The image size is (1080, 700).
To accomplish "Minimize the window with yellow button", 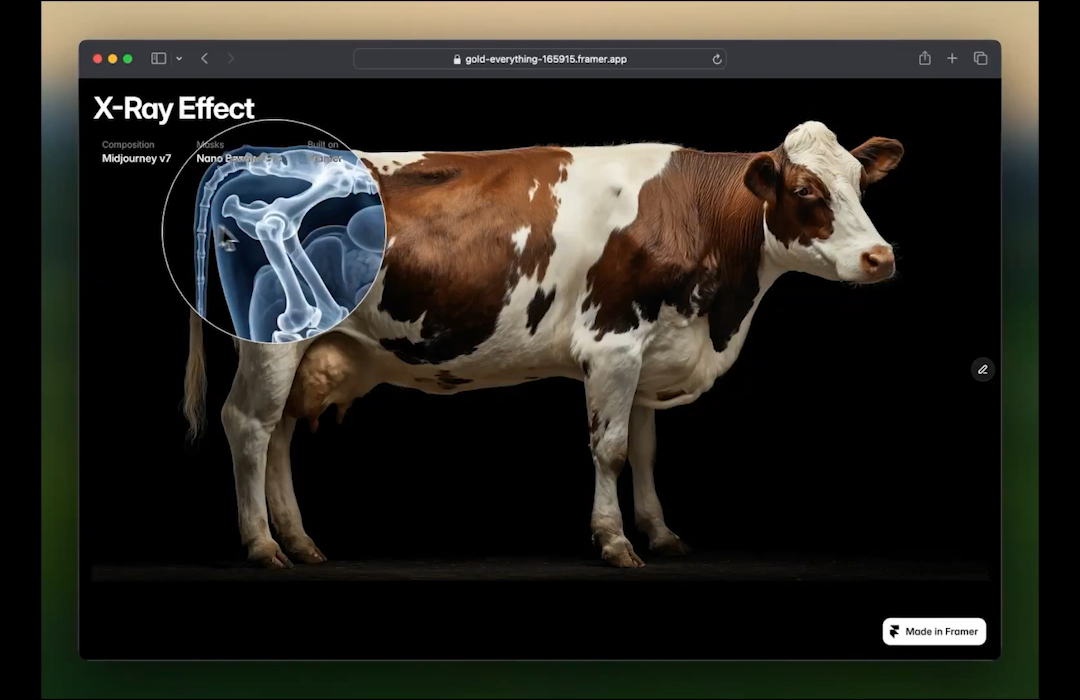I will pyautogui.click(x=112, y=59).
